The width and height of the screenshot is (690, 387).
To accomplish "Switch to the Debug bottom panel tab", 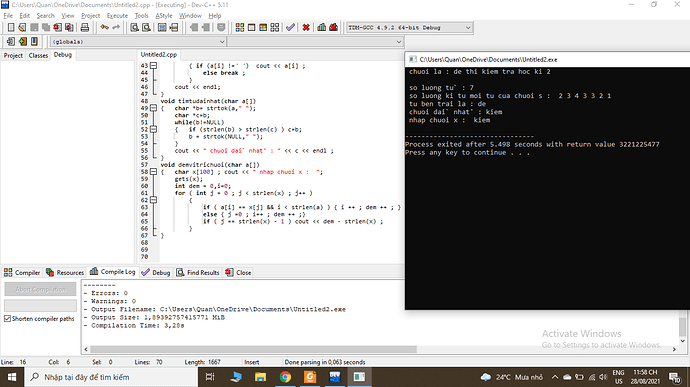I will 156,273.
